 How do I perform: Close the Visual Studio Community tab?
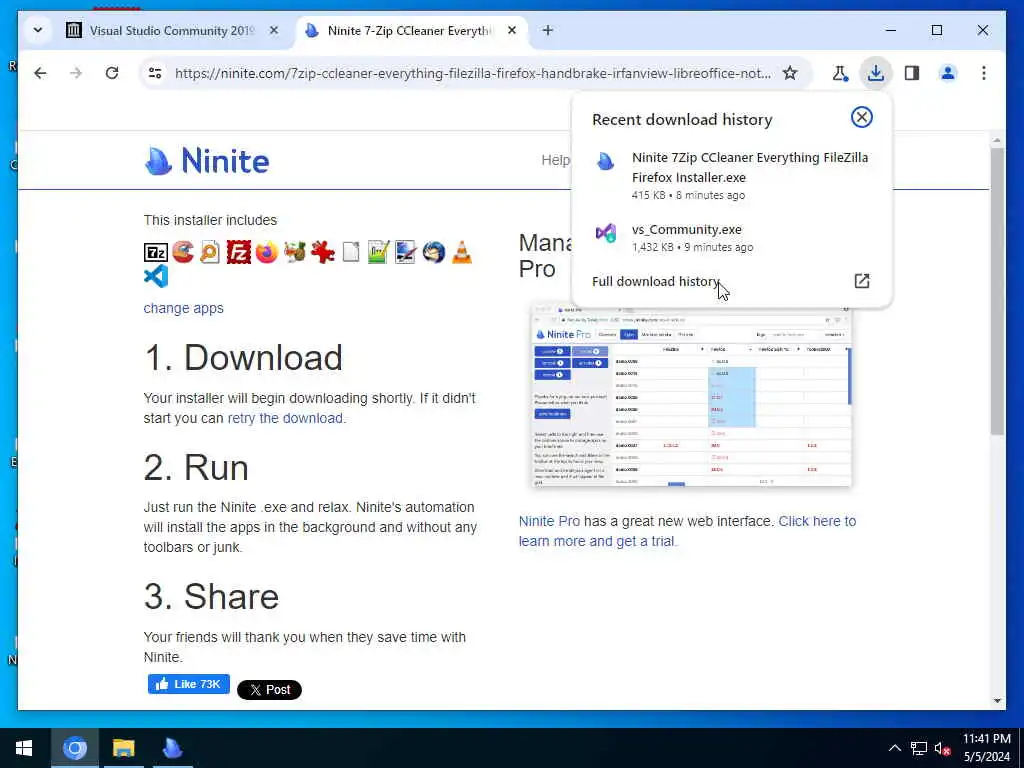274,30
